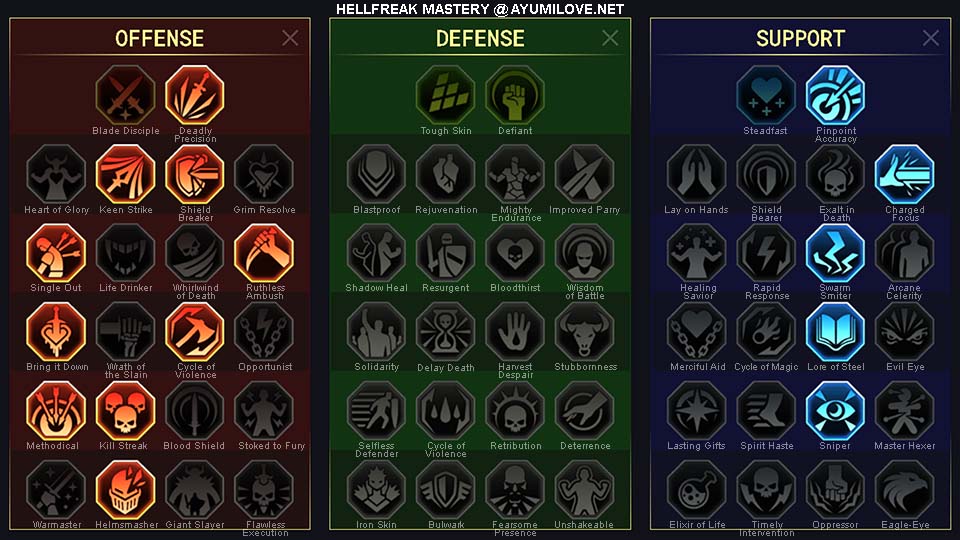This screenshot has height=540, width=960.
Task: Select the Delay Death hourglass icon
Action: click(x=446, y=332)
